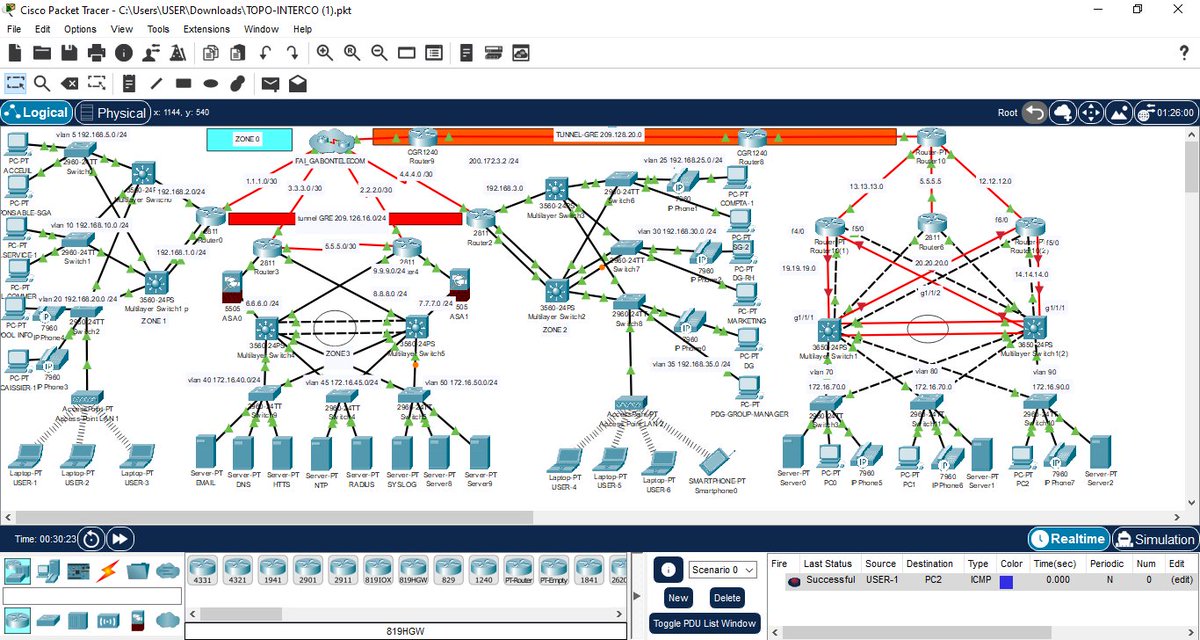Pick the 4331 router device
Image resolution: width=1200 pixels, height=640 pixels.
[x=203, y=571]
